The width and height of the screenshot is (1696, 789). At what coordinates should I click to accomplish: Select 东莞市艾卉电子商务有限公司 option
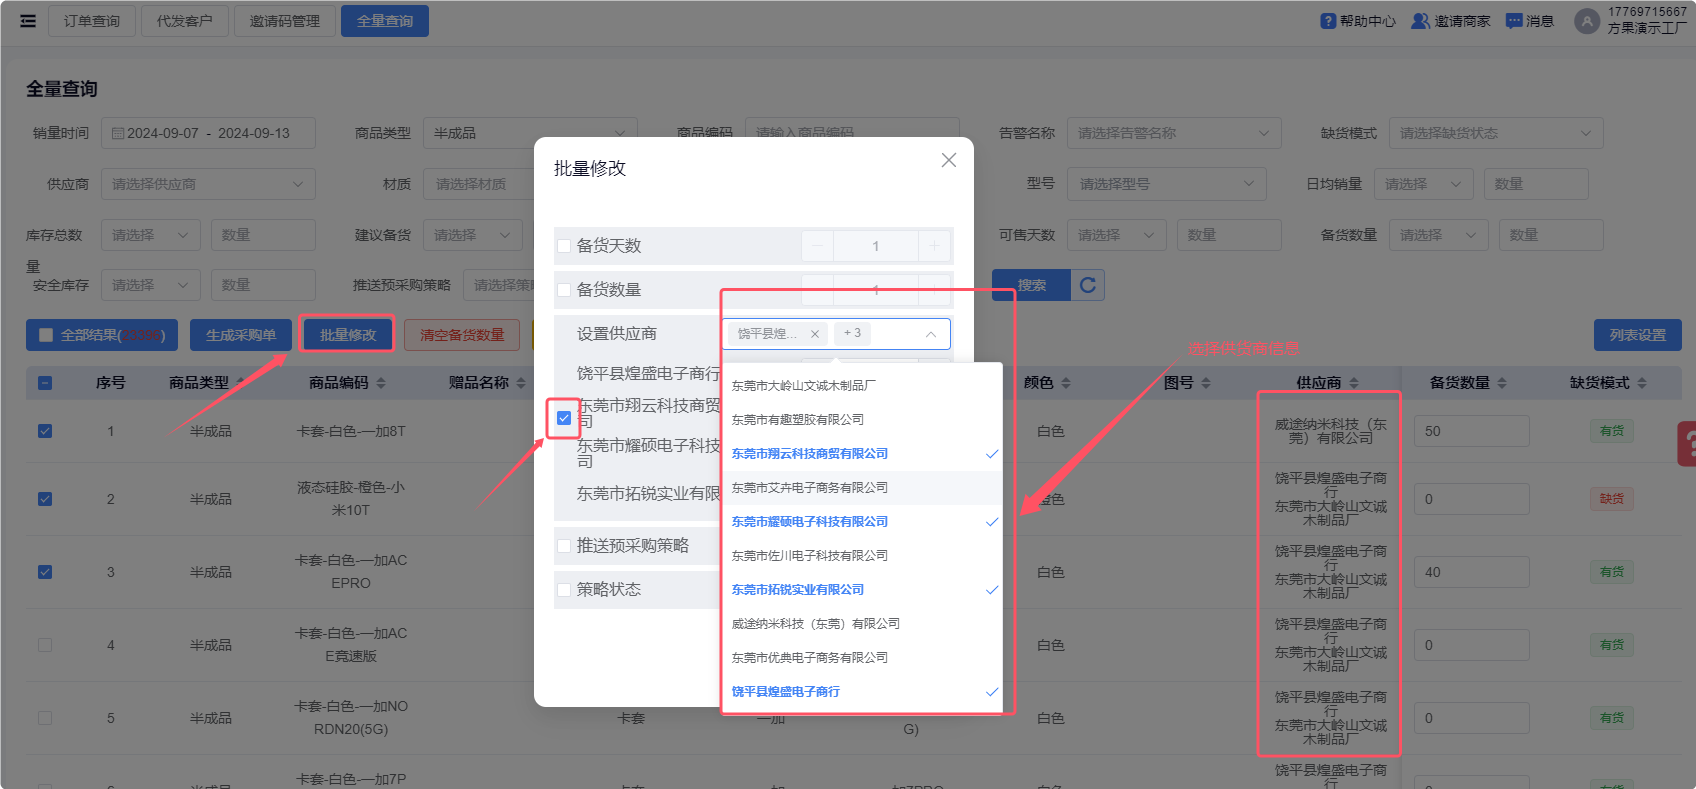click(862, 488)
